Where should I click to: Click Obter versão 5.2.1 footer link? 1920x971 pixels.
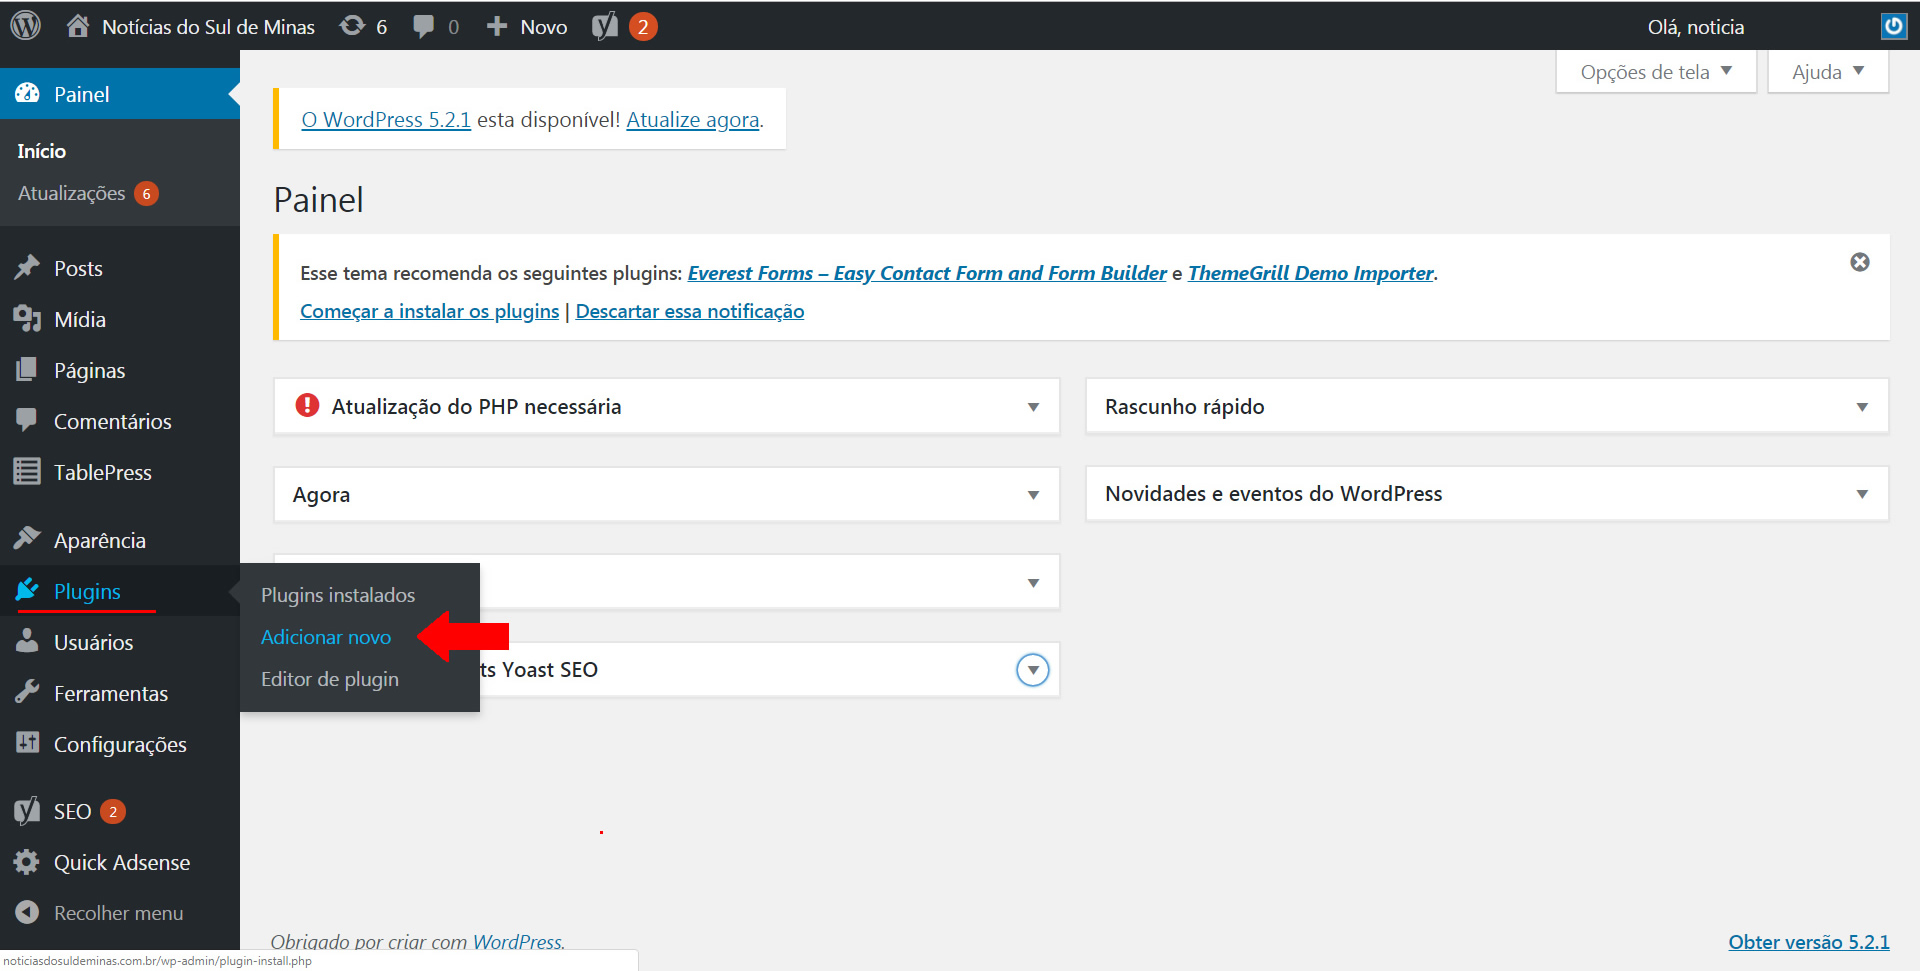coord(1809,942)
